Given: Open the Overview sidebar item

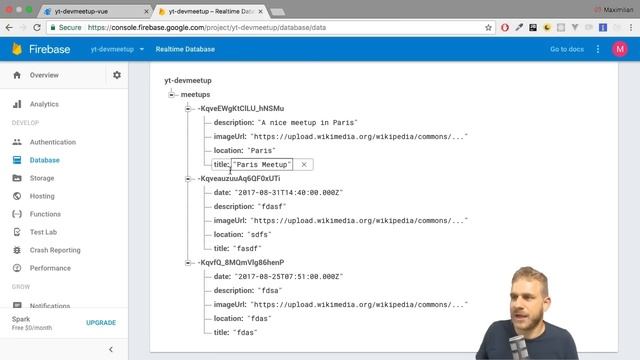Looking at the screenshot, I should click(44, 75).
